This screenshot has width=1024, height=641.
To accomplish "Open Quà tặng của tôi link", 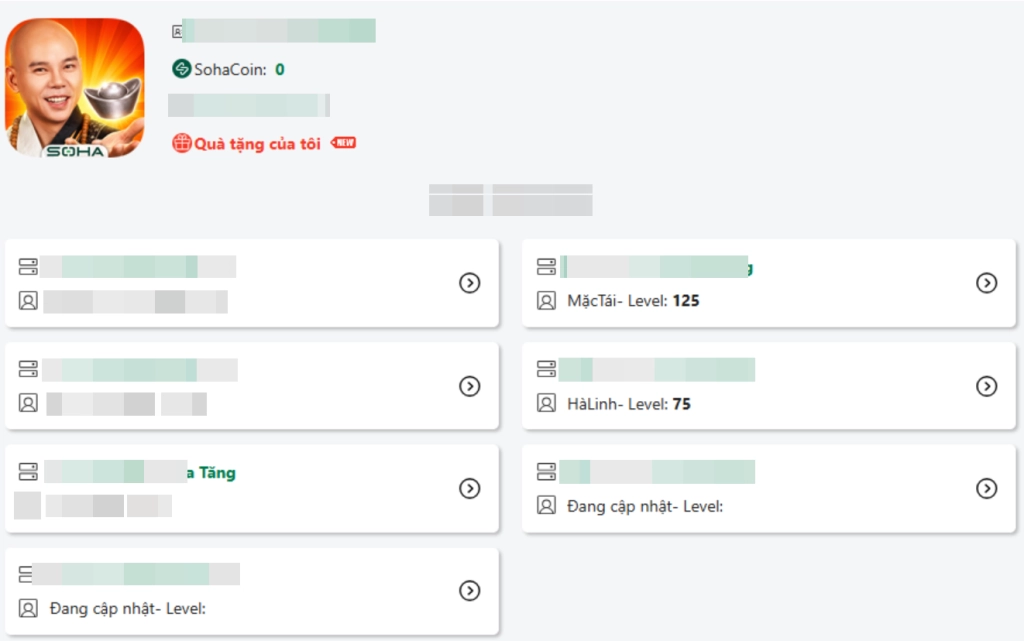I will (x=257, y=144).
